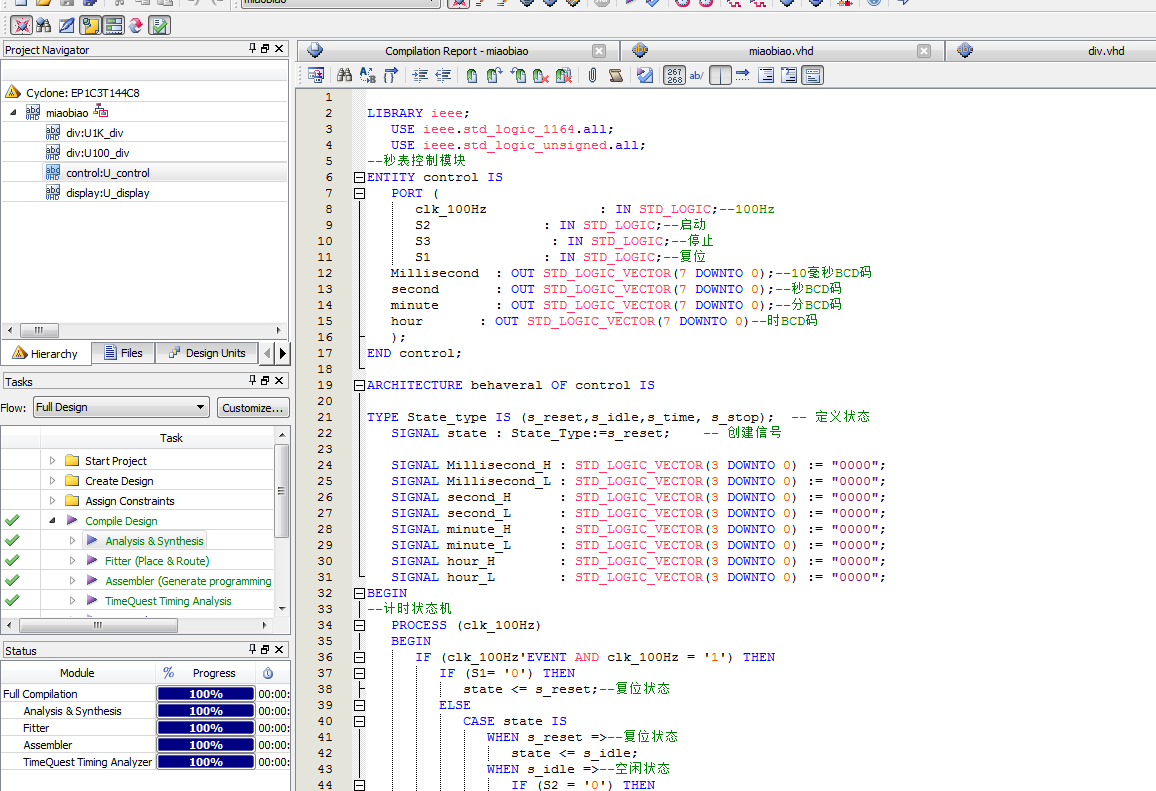The width and height of the screenshot is (1156, 791).
Task: Collapse the Compile Design task group
Action: [x=51, y=521]
